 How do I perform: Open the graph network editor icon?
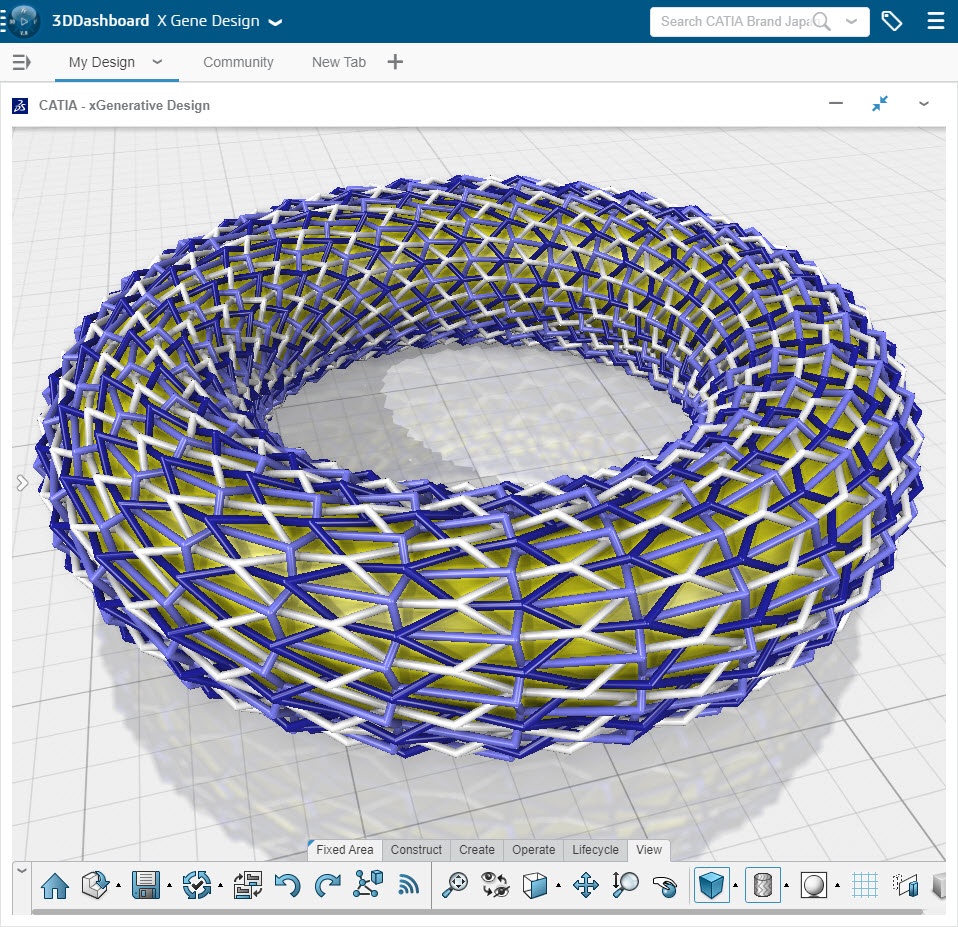click(x=368, y=884)
